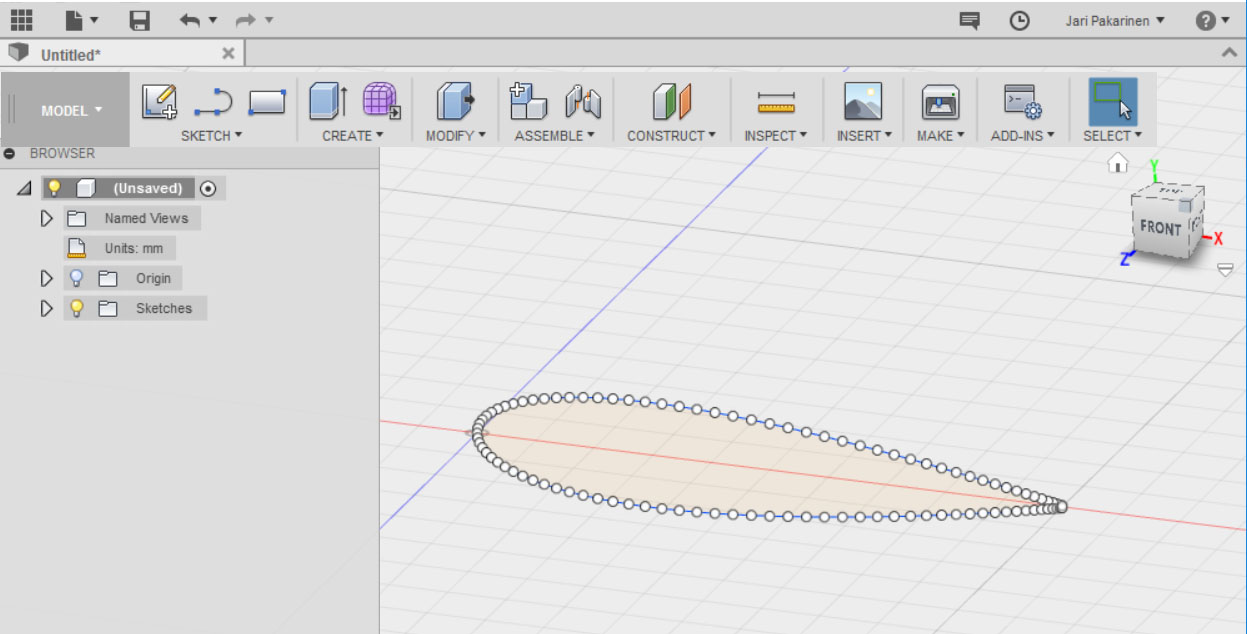Click the Insert image icon
Screen dimensions: 1247x634
(x=863, y=101)
